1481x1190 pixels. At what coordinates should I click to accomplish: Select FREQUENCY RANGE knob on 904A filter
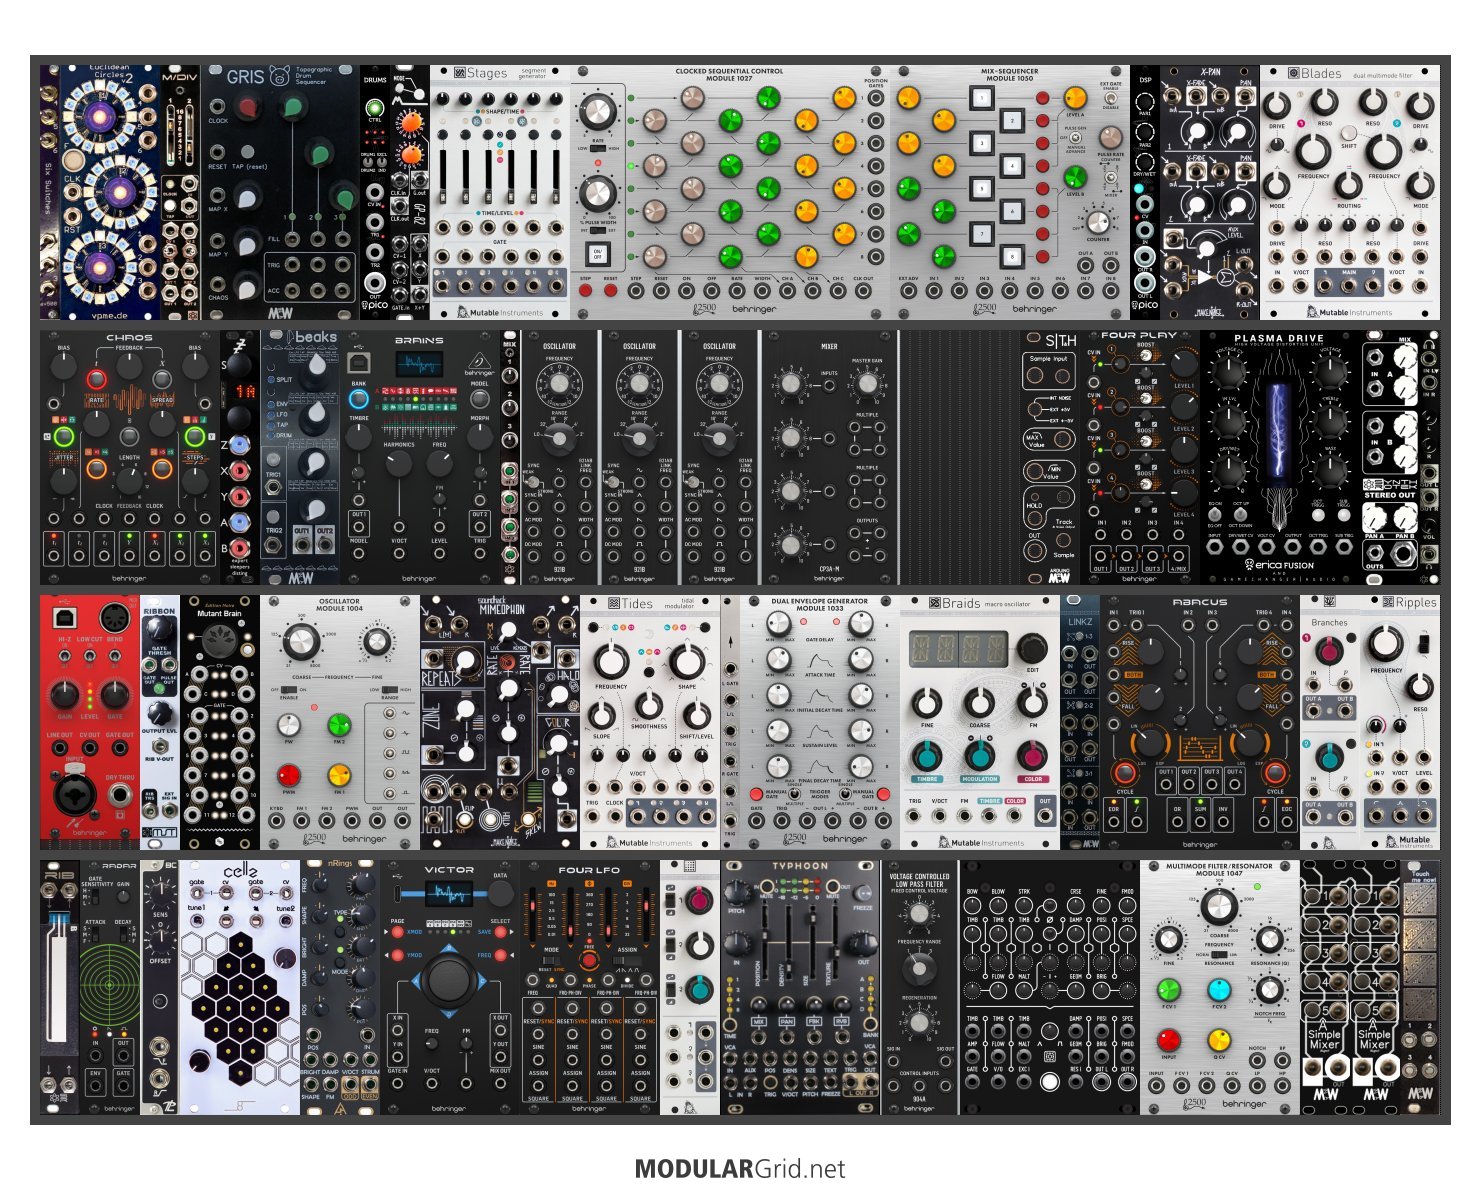[x=917, y=969]
